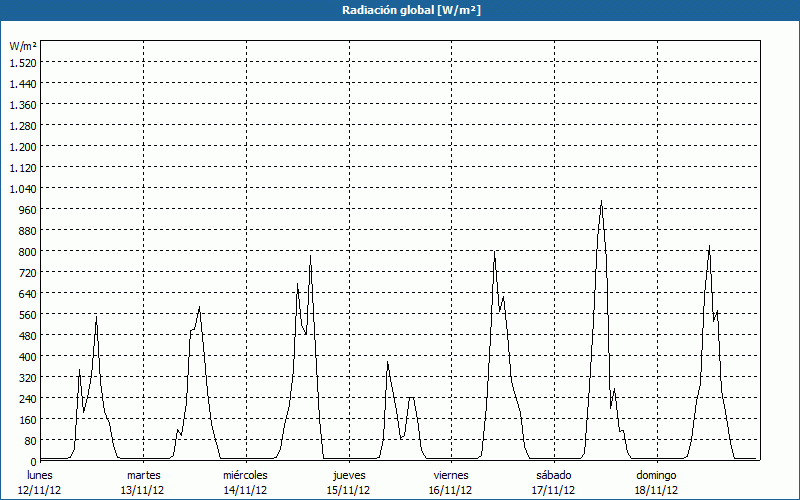Screen dimensions: 800x500
Task: Click the viernes day label
Action: tap(451, 475)
